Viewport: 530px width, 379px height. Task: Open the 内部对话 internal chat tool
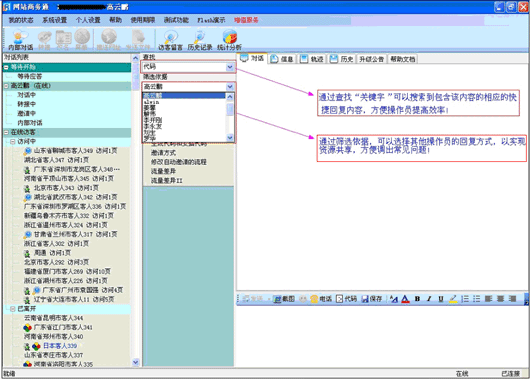(x=20, y=40)
